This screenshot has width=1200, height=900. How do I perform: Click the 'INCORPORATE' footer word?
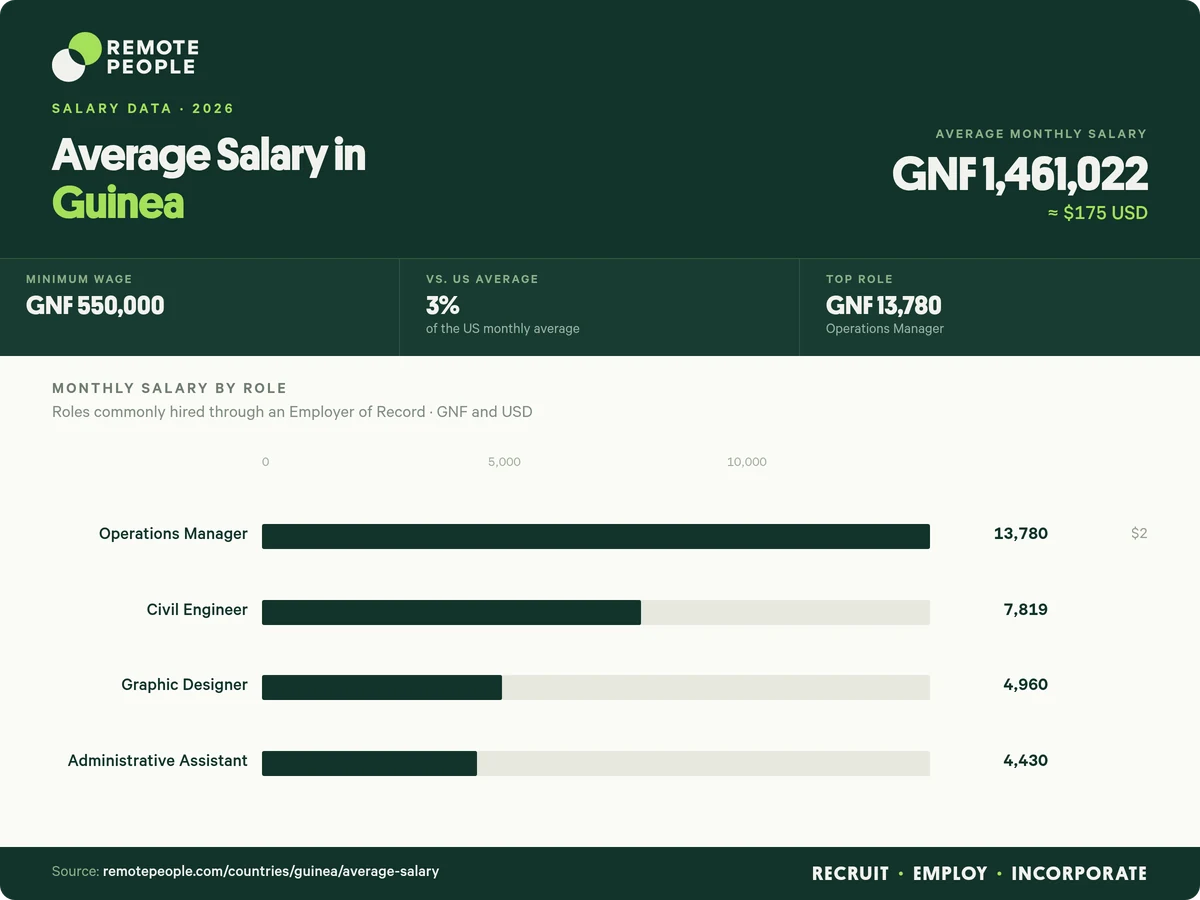(x=1079, y=874)
